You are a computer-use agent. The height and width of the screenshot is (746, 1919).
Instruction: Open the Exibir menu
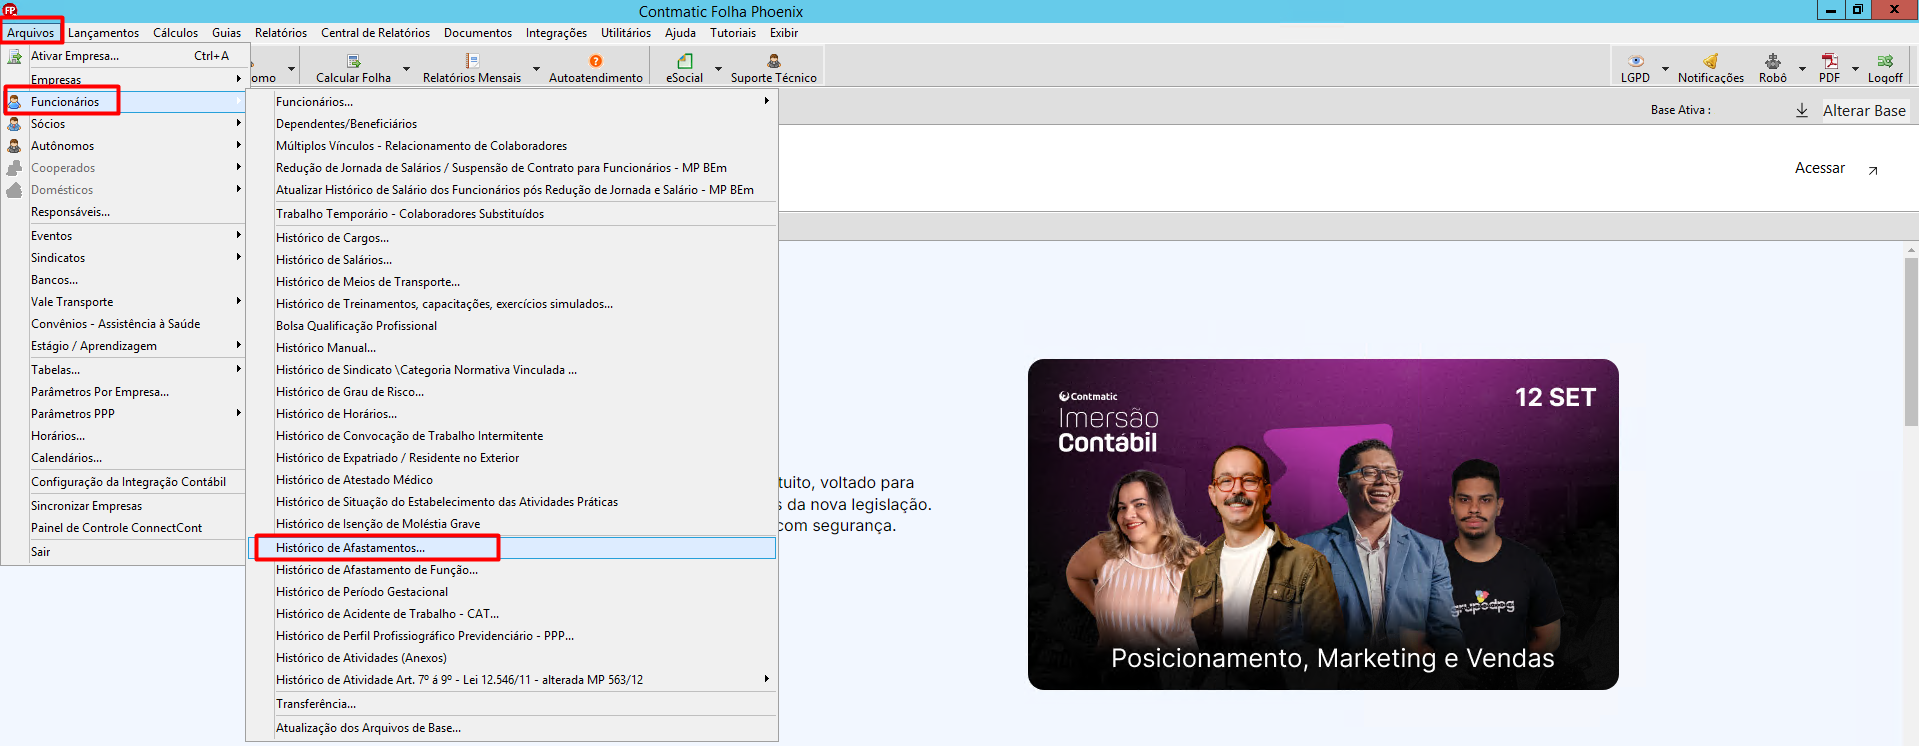[784, 33]
